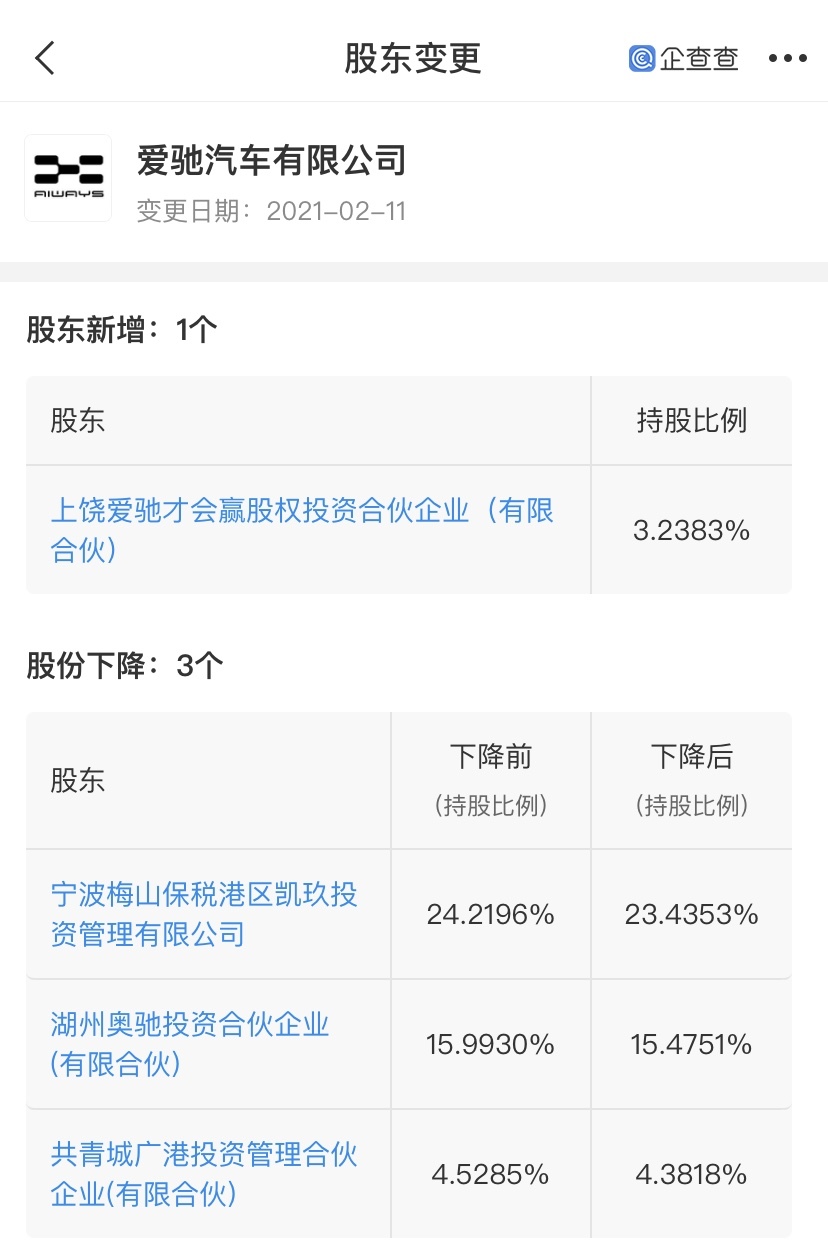
Task: Tap the back arrow icon
Action: point(45,58)
